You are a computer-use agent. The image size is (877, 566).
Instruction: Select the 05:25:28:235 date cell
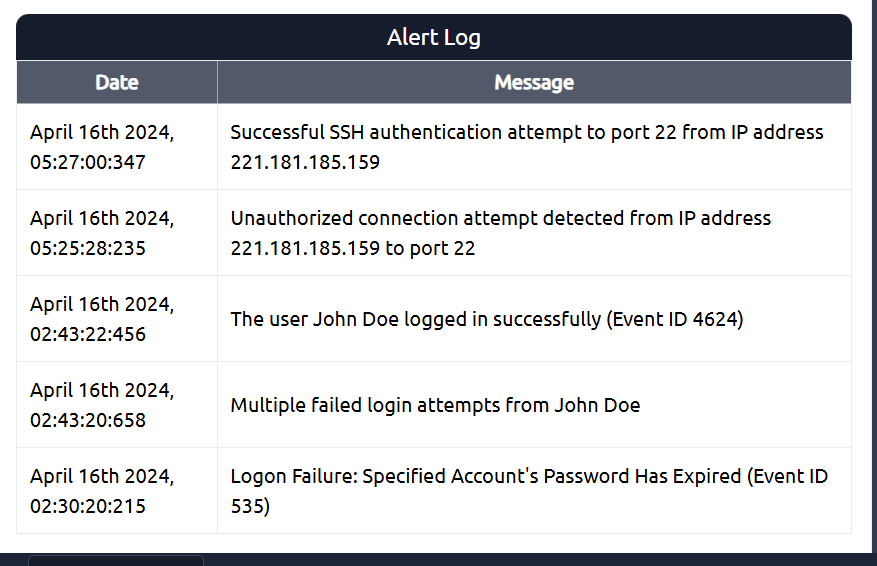tap(102, 233)
